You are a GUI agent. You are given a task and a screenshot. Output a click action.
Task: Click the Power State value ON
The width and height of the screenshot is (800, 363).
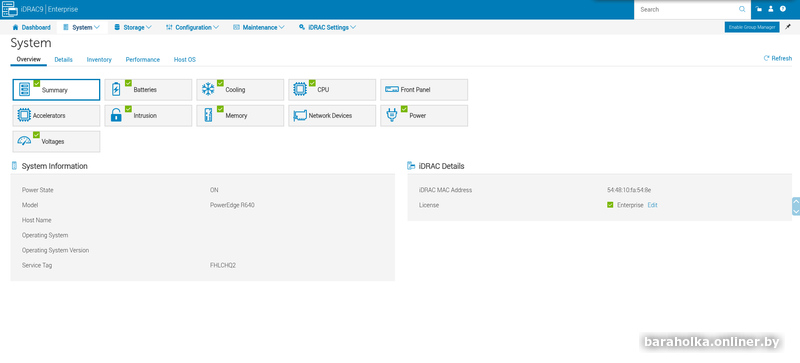tap(214, 190)
